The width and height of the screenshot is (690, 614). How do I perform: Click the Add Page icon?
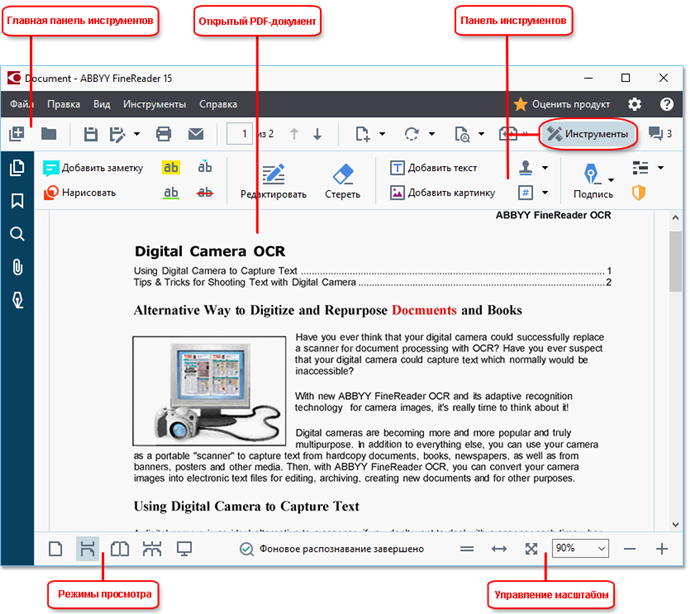click(x=363, y=134)
